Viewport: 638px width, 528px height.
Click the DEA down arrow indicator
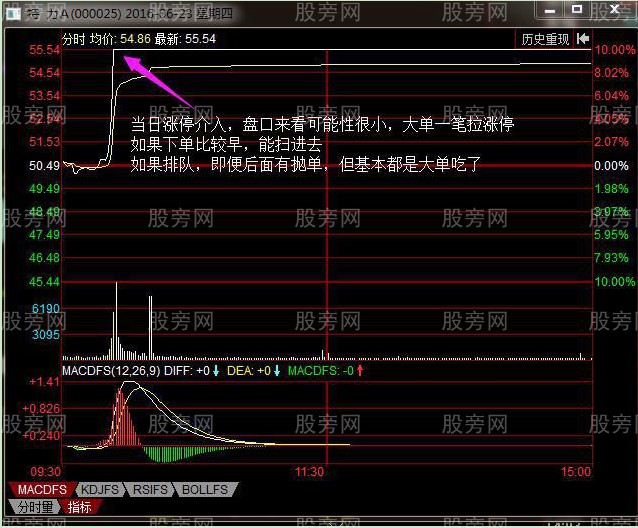[x=277, y=371]
